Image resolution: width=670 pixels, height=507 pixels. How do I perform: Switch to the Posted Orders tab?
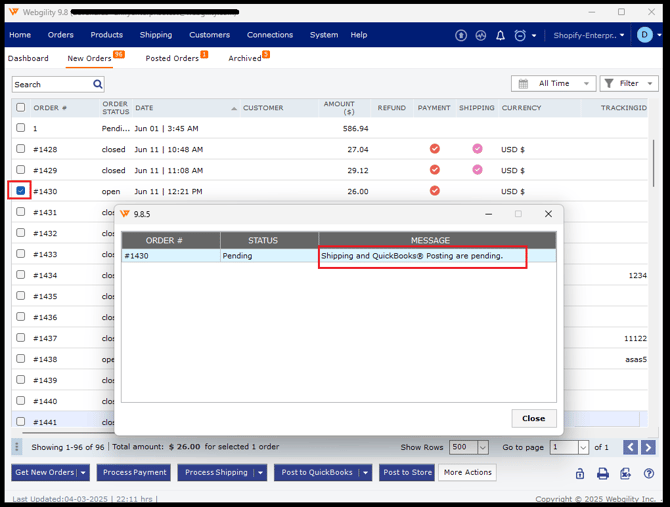click(x=172, y=58)
